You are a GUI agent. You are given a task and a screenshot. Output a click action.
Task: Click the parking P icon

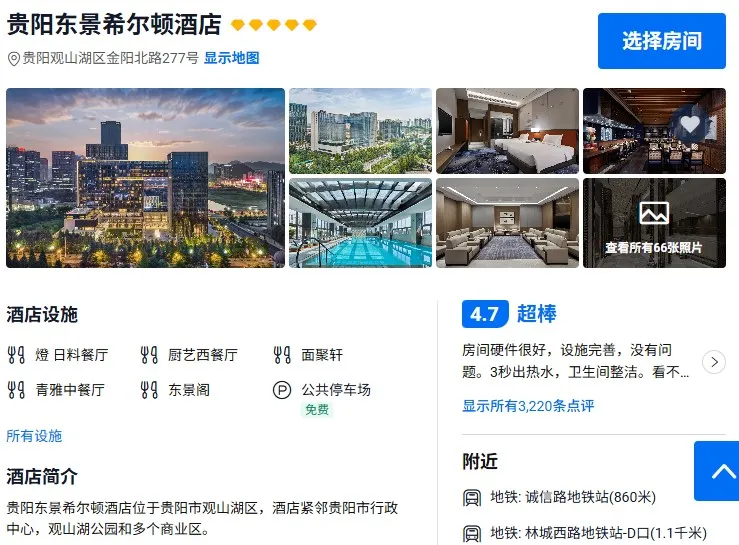[282, 390]
